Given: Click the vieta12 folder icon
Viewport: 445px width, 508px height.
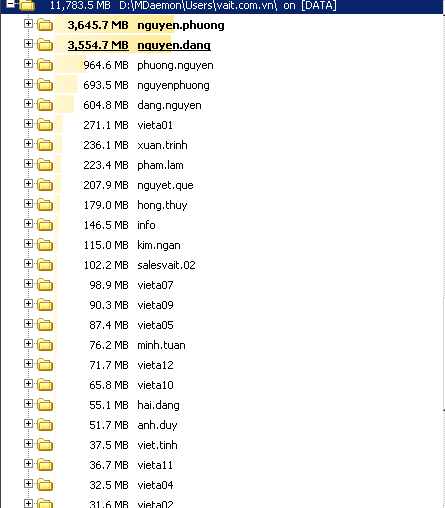Looking at the screenshot, I should tap(45, 365).
